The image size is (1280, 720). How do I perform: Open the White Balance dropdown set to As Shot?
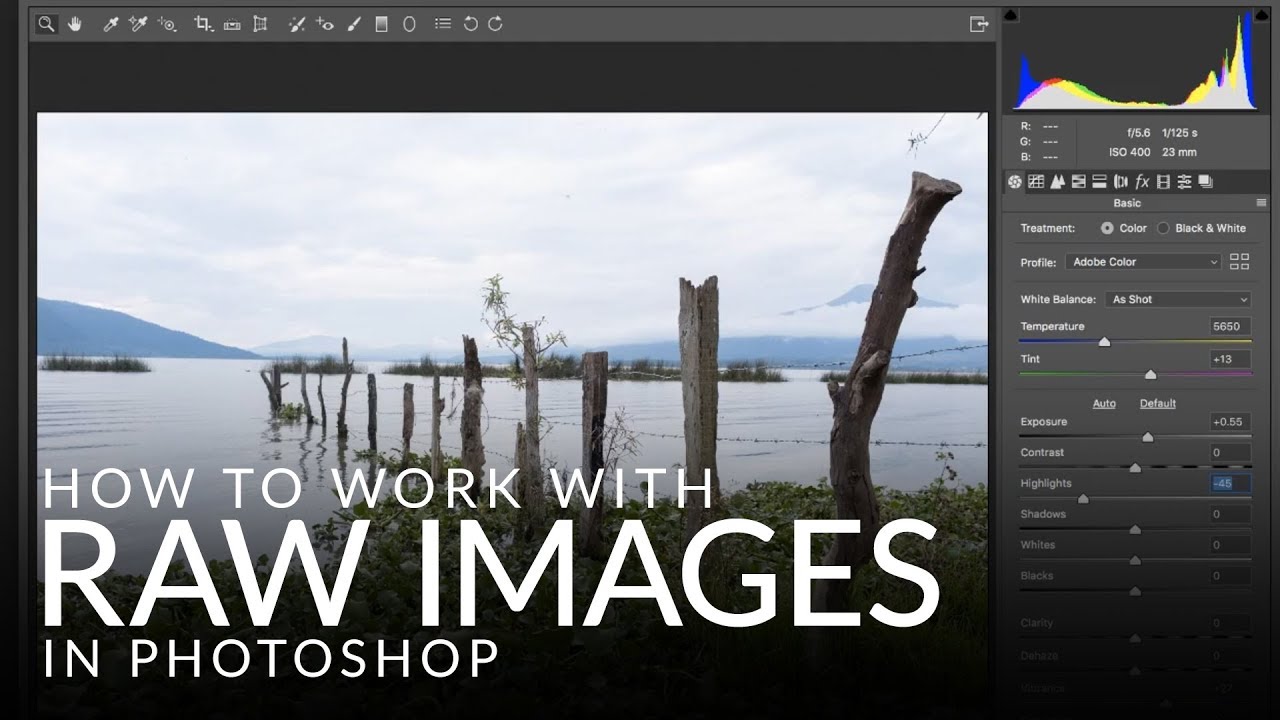click(x=1179, y=299)
